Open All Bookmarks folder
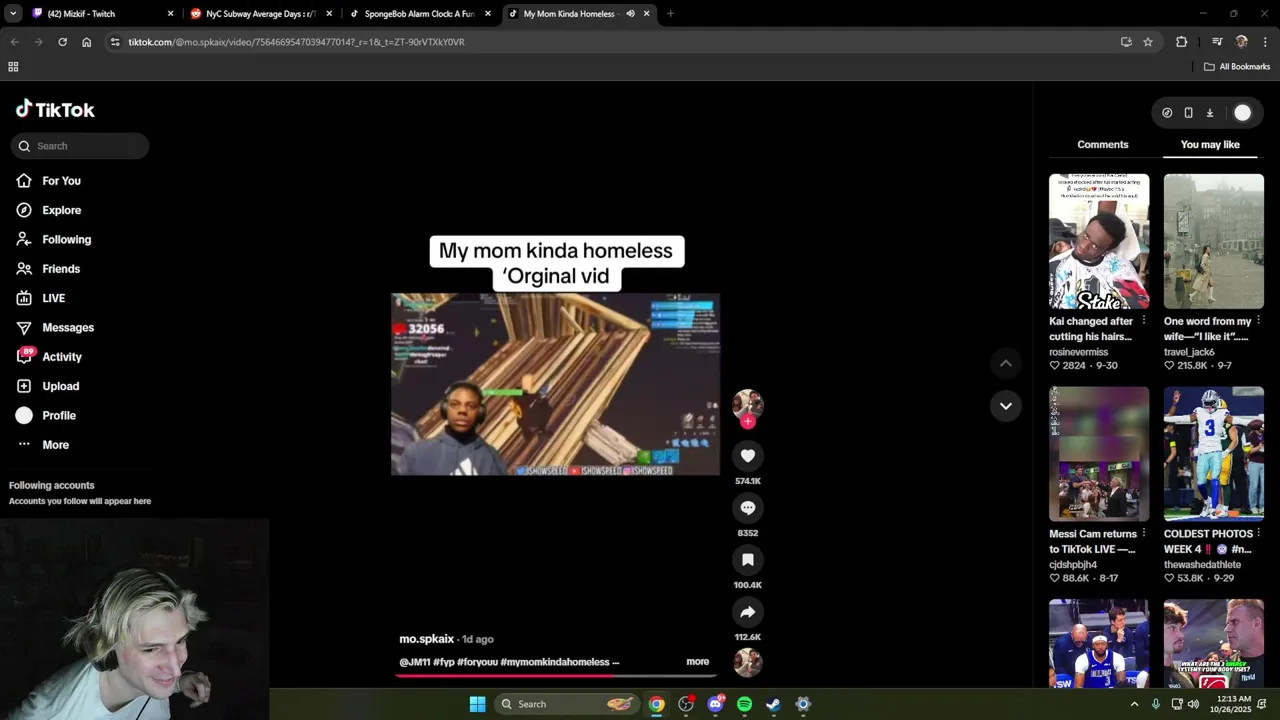 (x=1236, y=67)
